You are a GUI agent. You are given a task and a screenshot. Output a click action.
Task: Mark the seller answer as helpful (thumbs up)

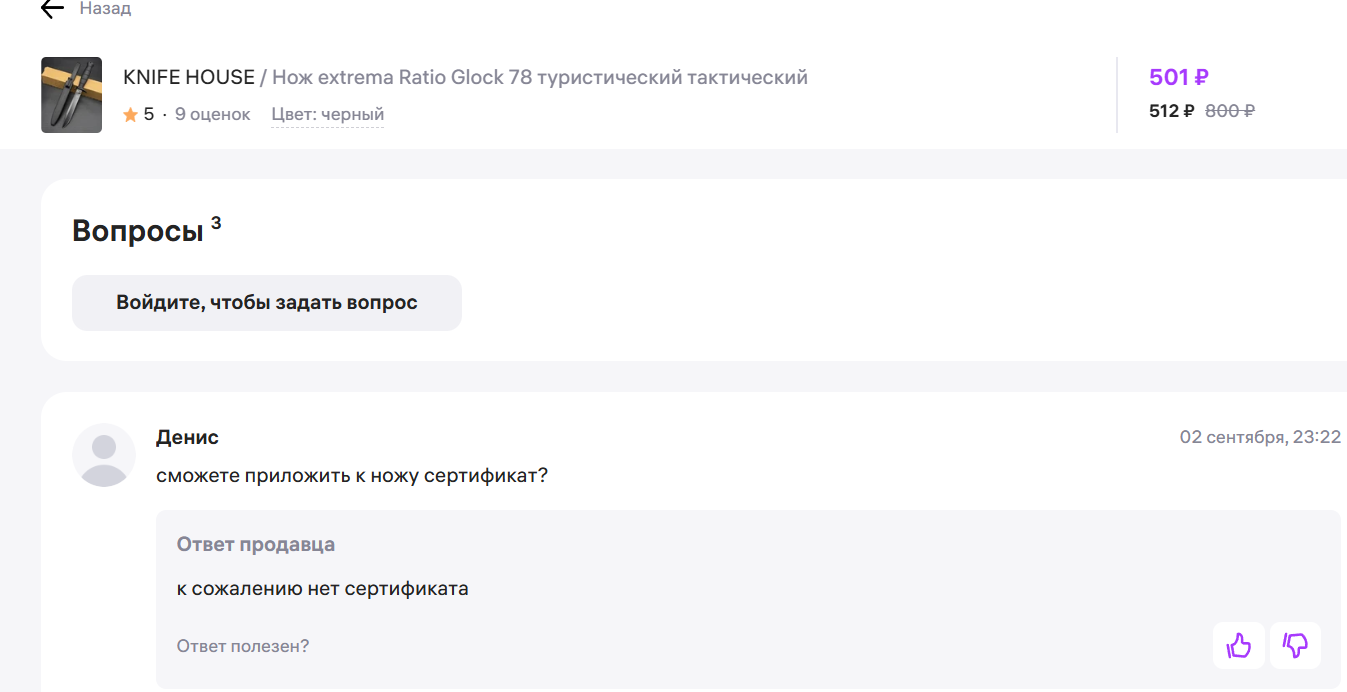1238,645
